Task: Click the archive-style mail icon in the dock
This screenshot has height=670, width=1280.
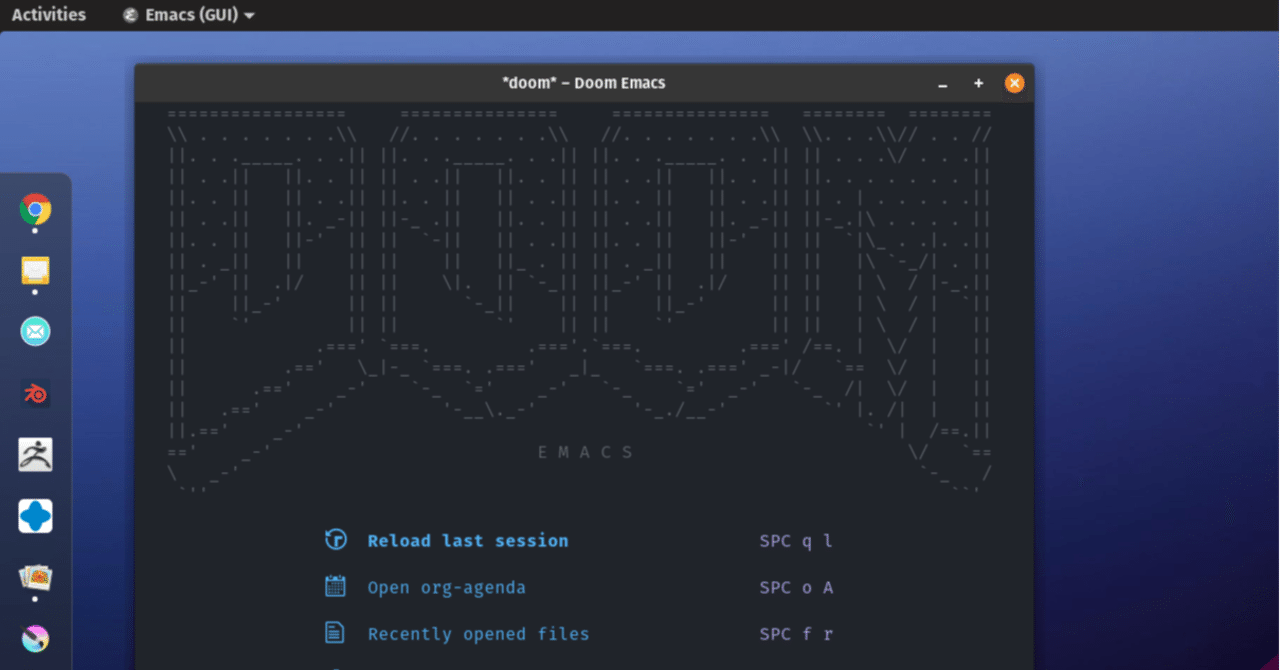Action: (x=35, y=270)
